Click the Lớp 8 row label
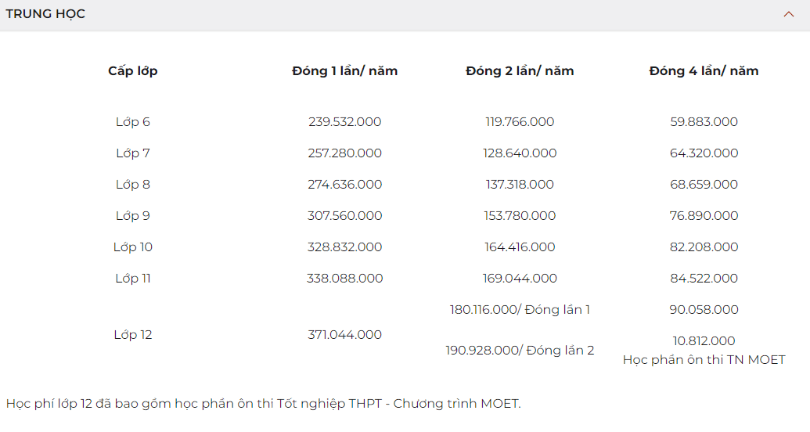Screen dimensions: 810x432 [133, 184]
